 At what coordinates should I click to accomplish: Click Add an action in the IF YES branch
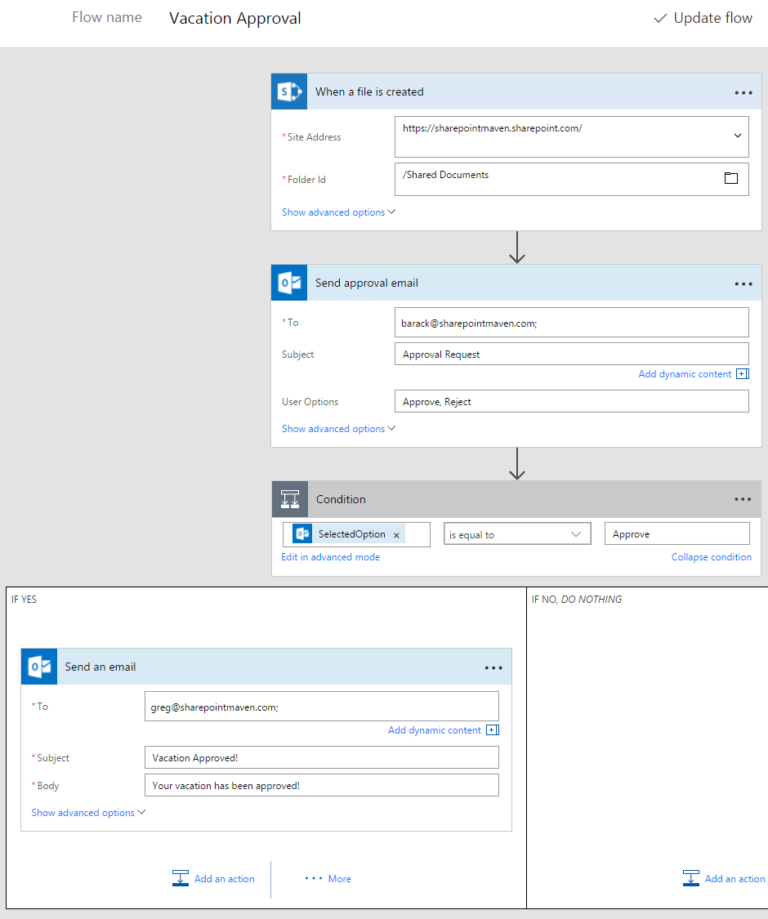coord(214,879)
